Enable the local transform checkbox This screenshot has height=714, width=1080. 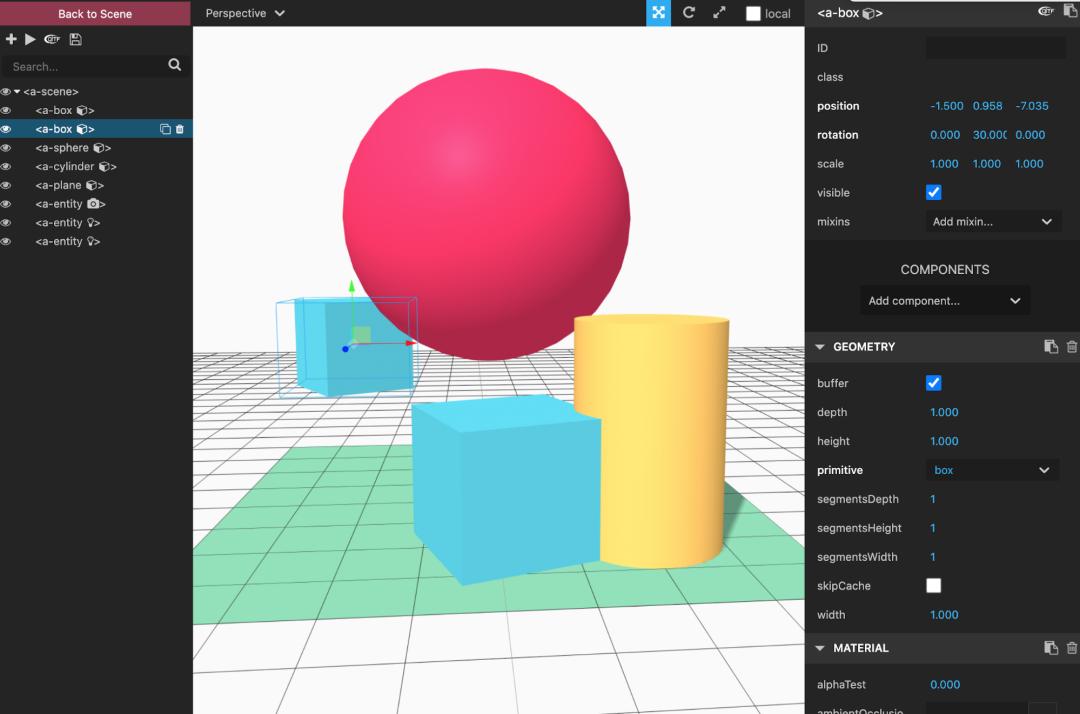click(x=754, y=14)
